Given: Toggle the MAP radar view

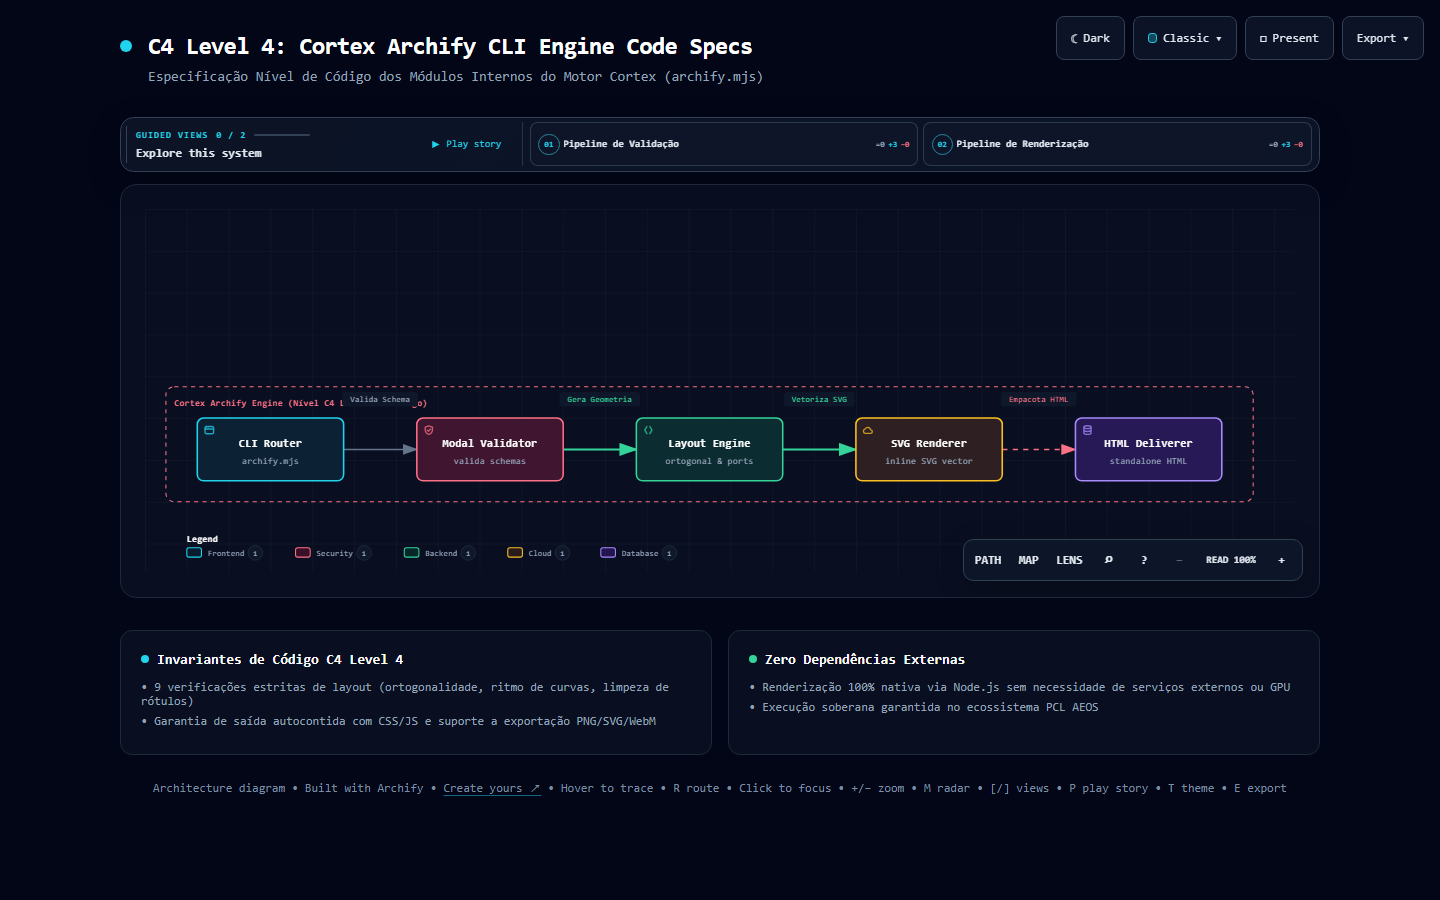Looking at the screenshot, I should (1028, 560).
